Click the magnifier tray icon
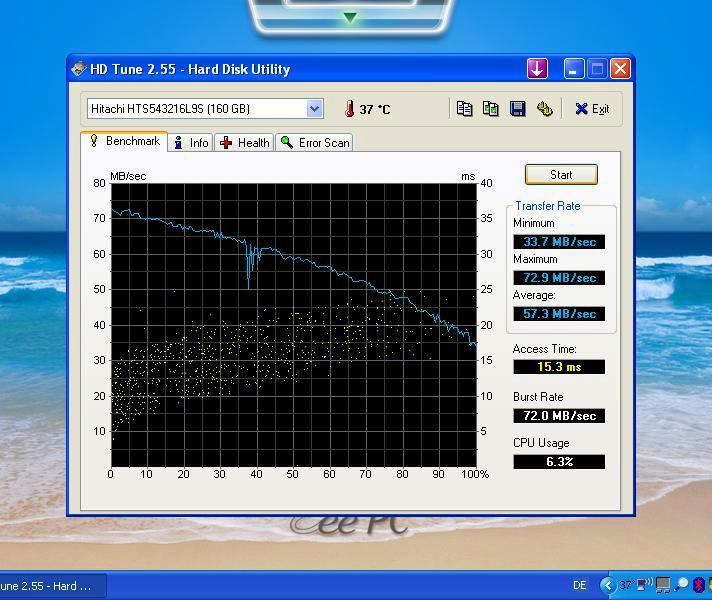 [681, 585]
